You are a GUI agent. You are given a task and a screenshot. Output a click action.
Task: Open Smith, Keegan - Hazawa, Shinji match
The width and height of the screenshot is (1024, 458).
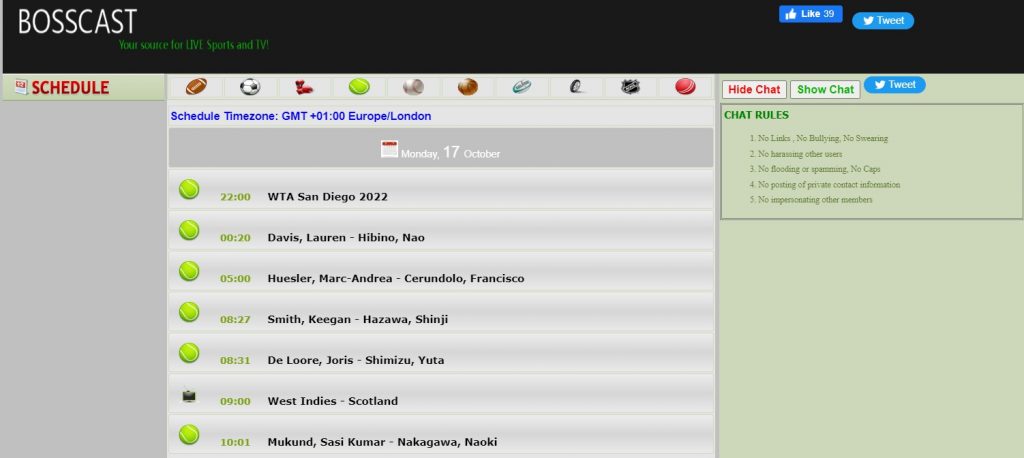pos(358,319)
